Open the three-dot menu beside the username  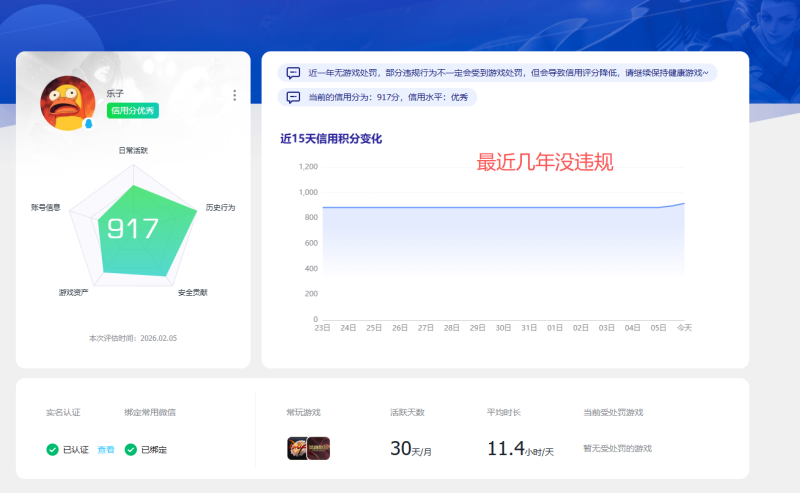(x=234, y=96)
